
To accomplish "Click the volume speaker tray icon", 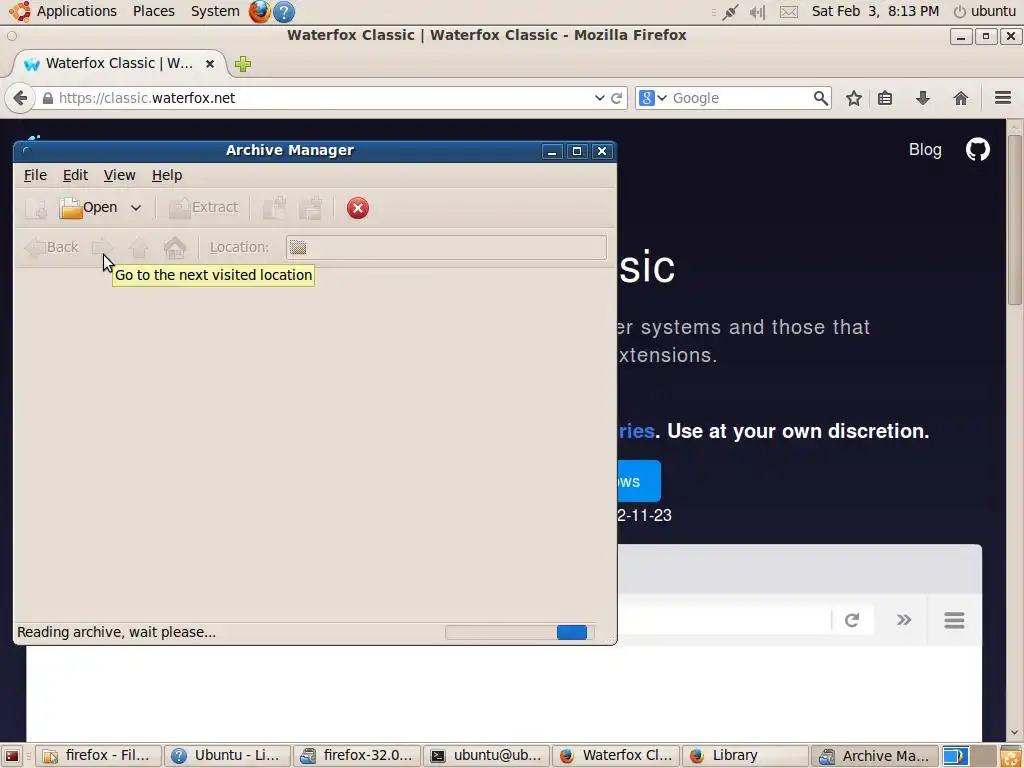I will [x=757, y=12].
